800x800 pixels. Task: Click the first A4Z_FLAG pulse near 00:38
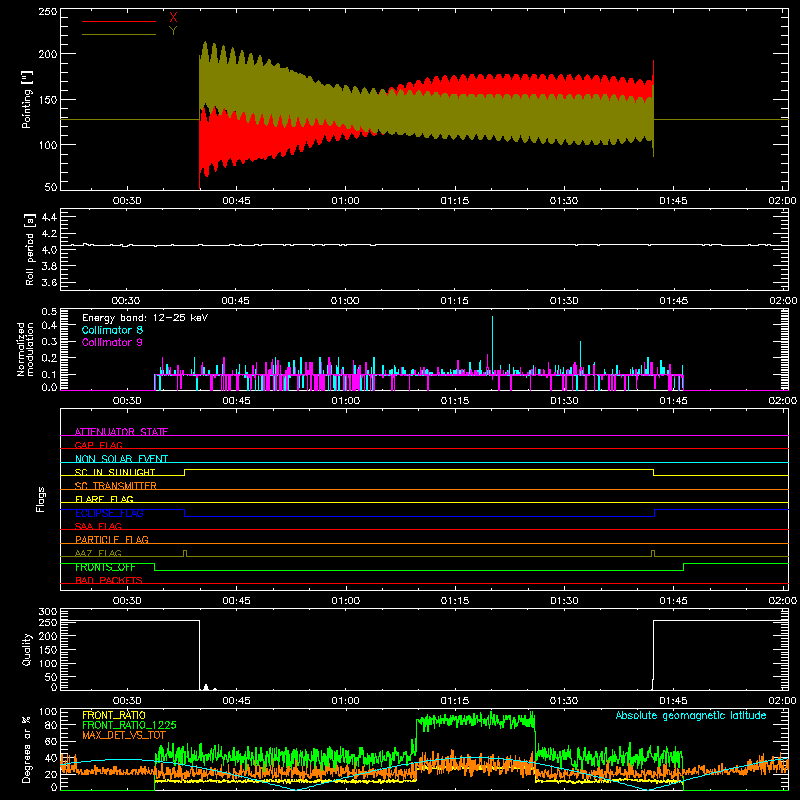[185, 553]
